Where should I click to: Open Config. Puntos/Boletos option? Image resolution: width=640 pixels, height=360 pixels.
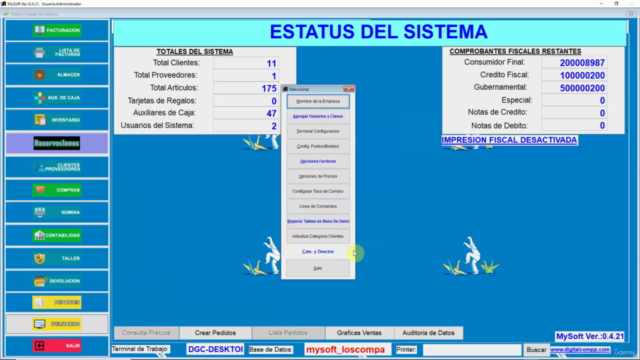point(318,146)
